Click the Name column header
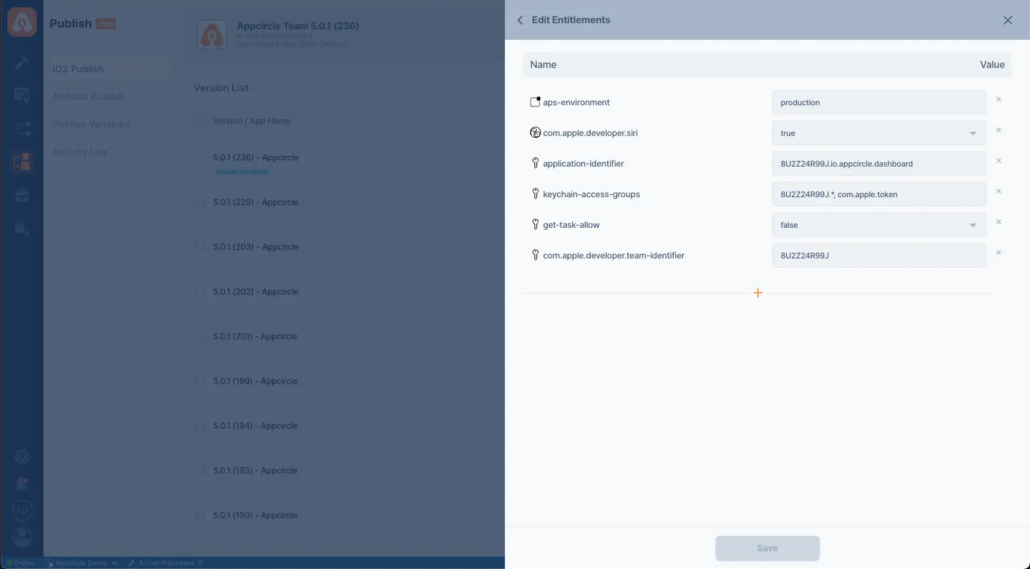1030x569 pixels. tap(543, 64)
